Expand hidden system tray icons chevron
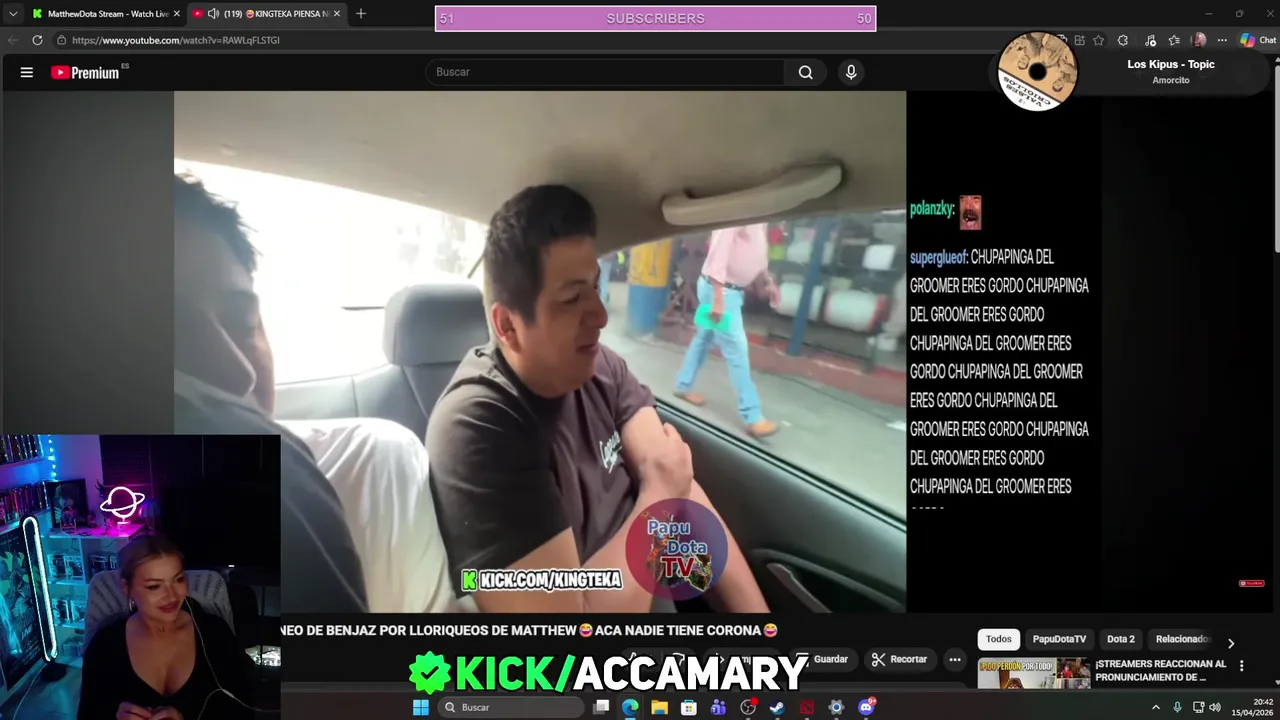 (x=1156, y=707)
